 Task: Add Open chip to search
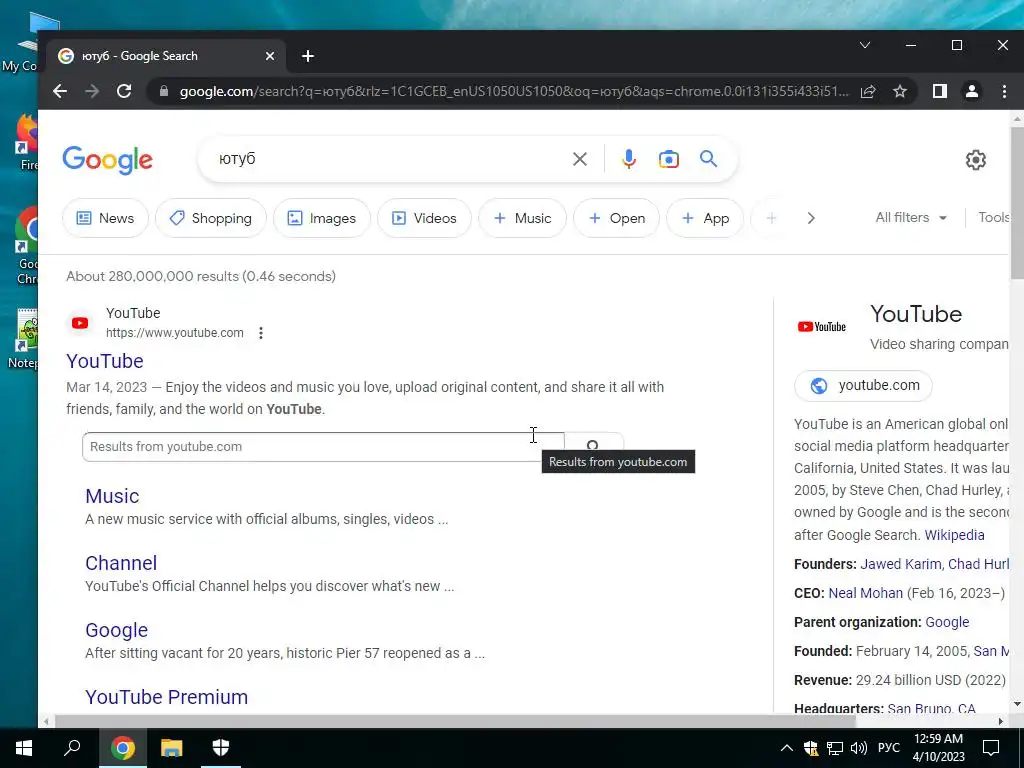(x=616, y=218)
